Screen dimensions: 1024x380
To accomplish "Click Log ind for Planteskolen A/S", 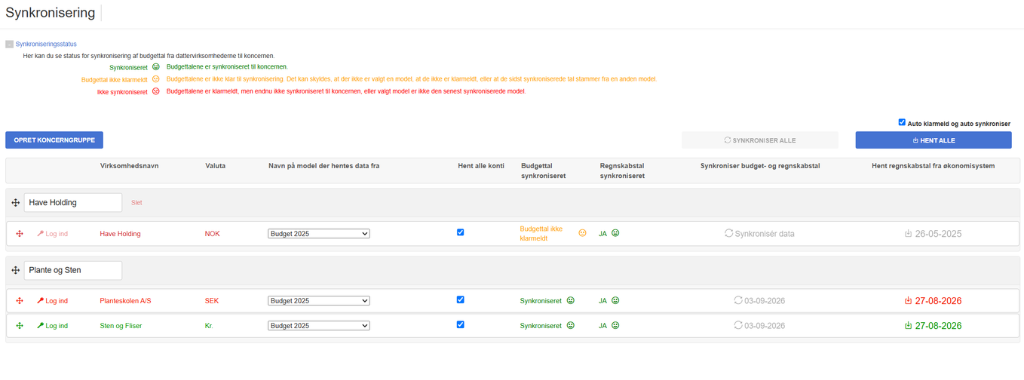I will (53, 301).
